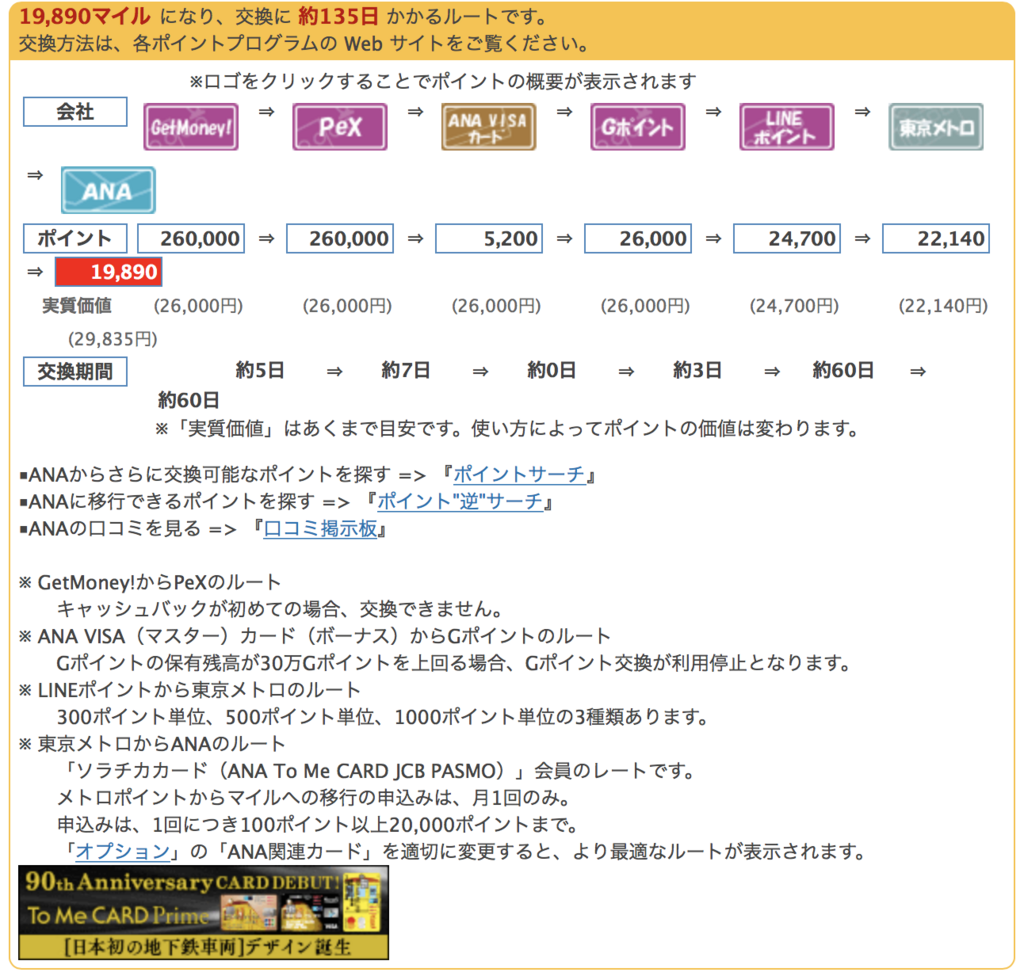Click the LINEポイントから東京メトロのルート note heading
Screen dimensions: 1024x976
pos(199,690)
